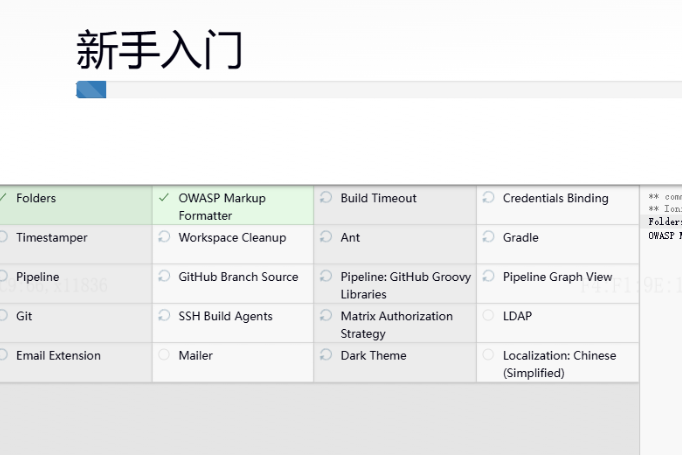682x455 pixels.
Task: Select the Ant plugin label
Action: [x=350, y=238]
